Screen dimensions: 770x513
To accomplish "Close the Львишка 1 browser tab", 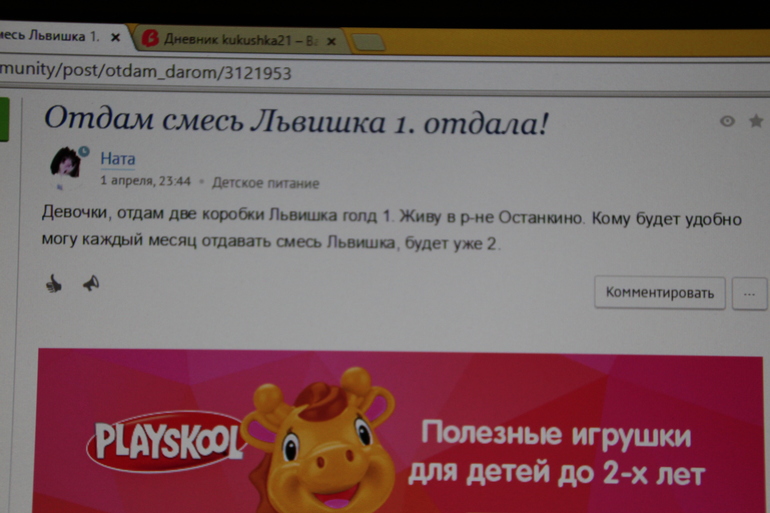I will pyautogui.click(x=116, y=38).
